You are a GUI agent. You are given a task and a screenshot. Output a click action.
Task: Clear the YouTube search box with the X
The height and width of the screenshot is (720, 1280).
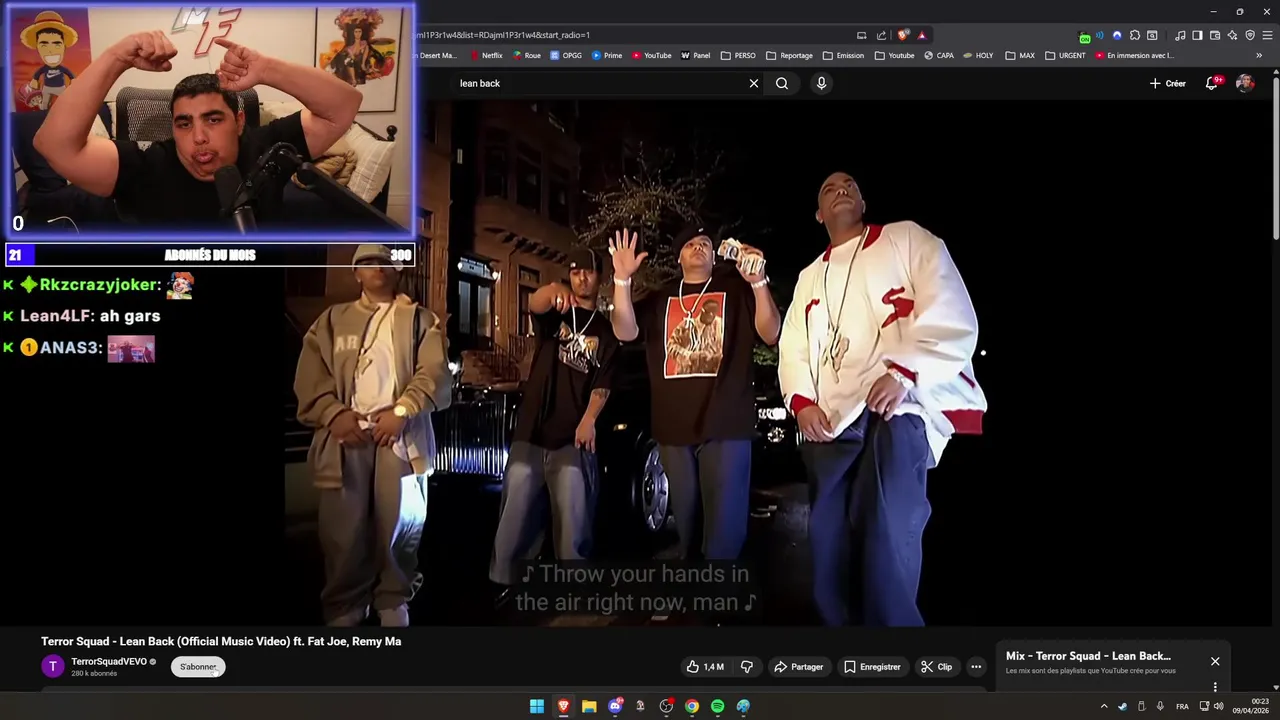click(754, 83)
